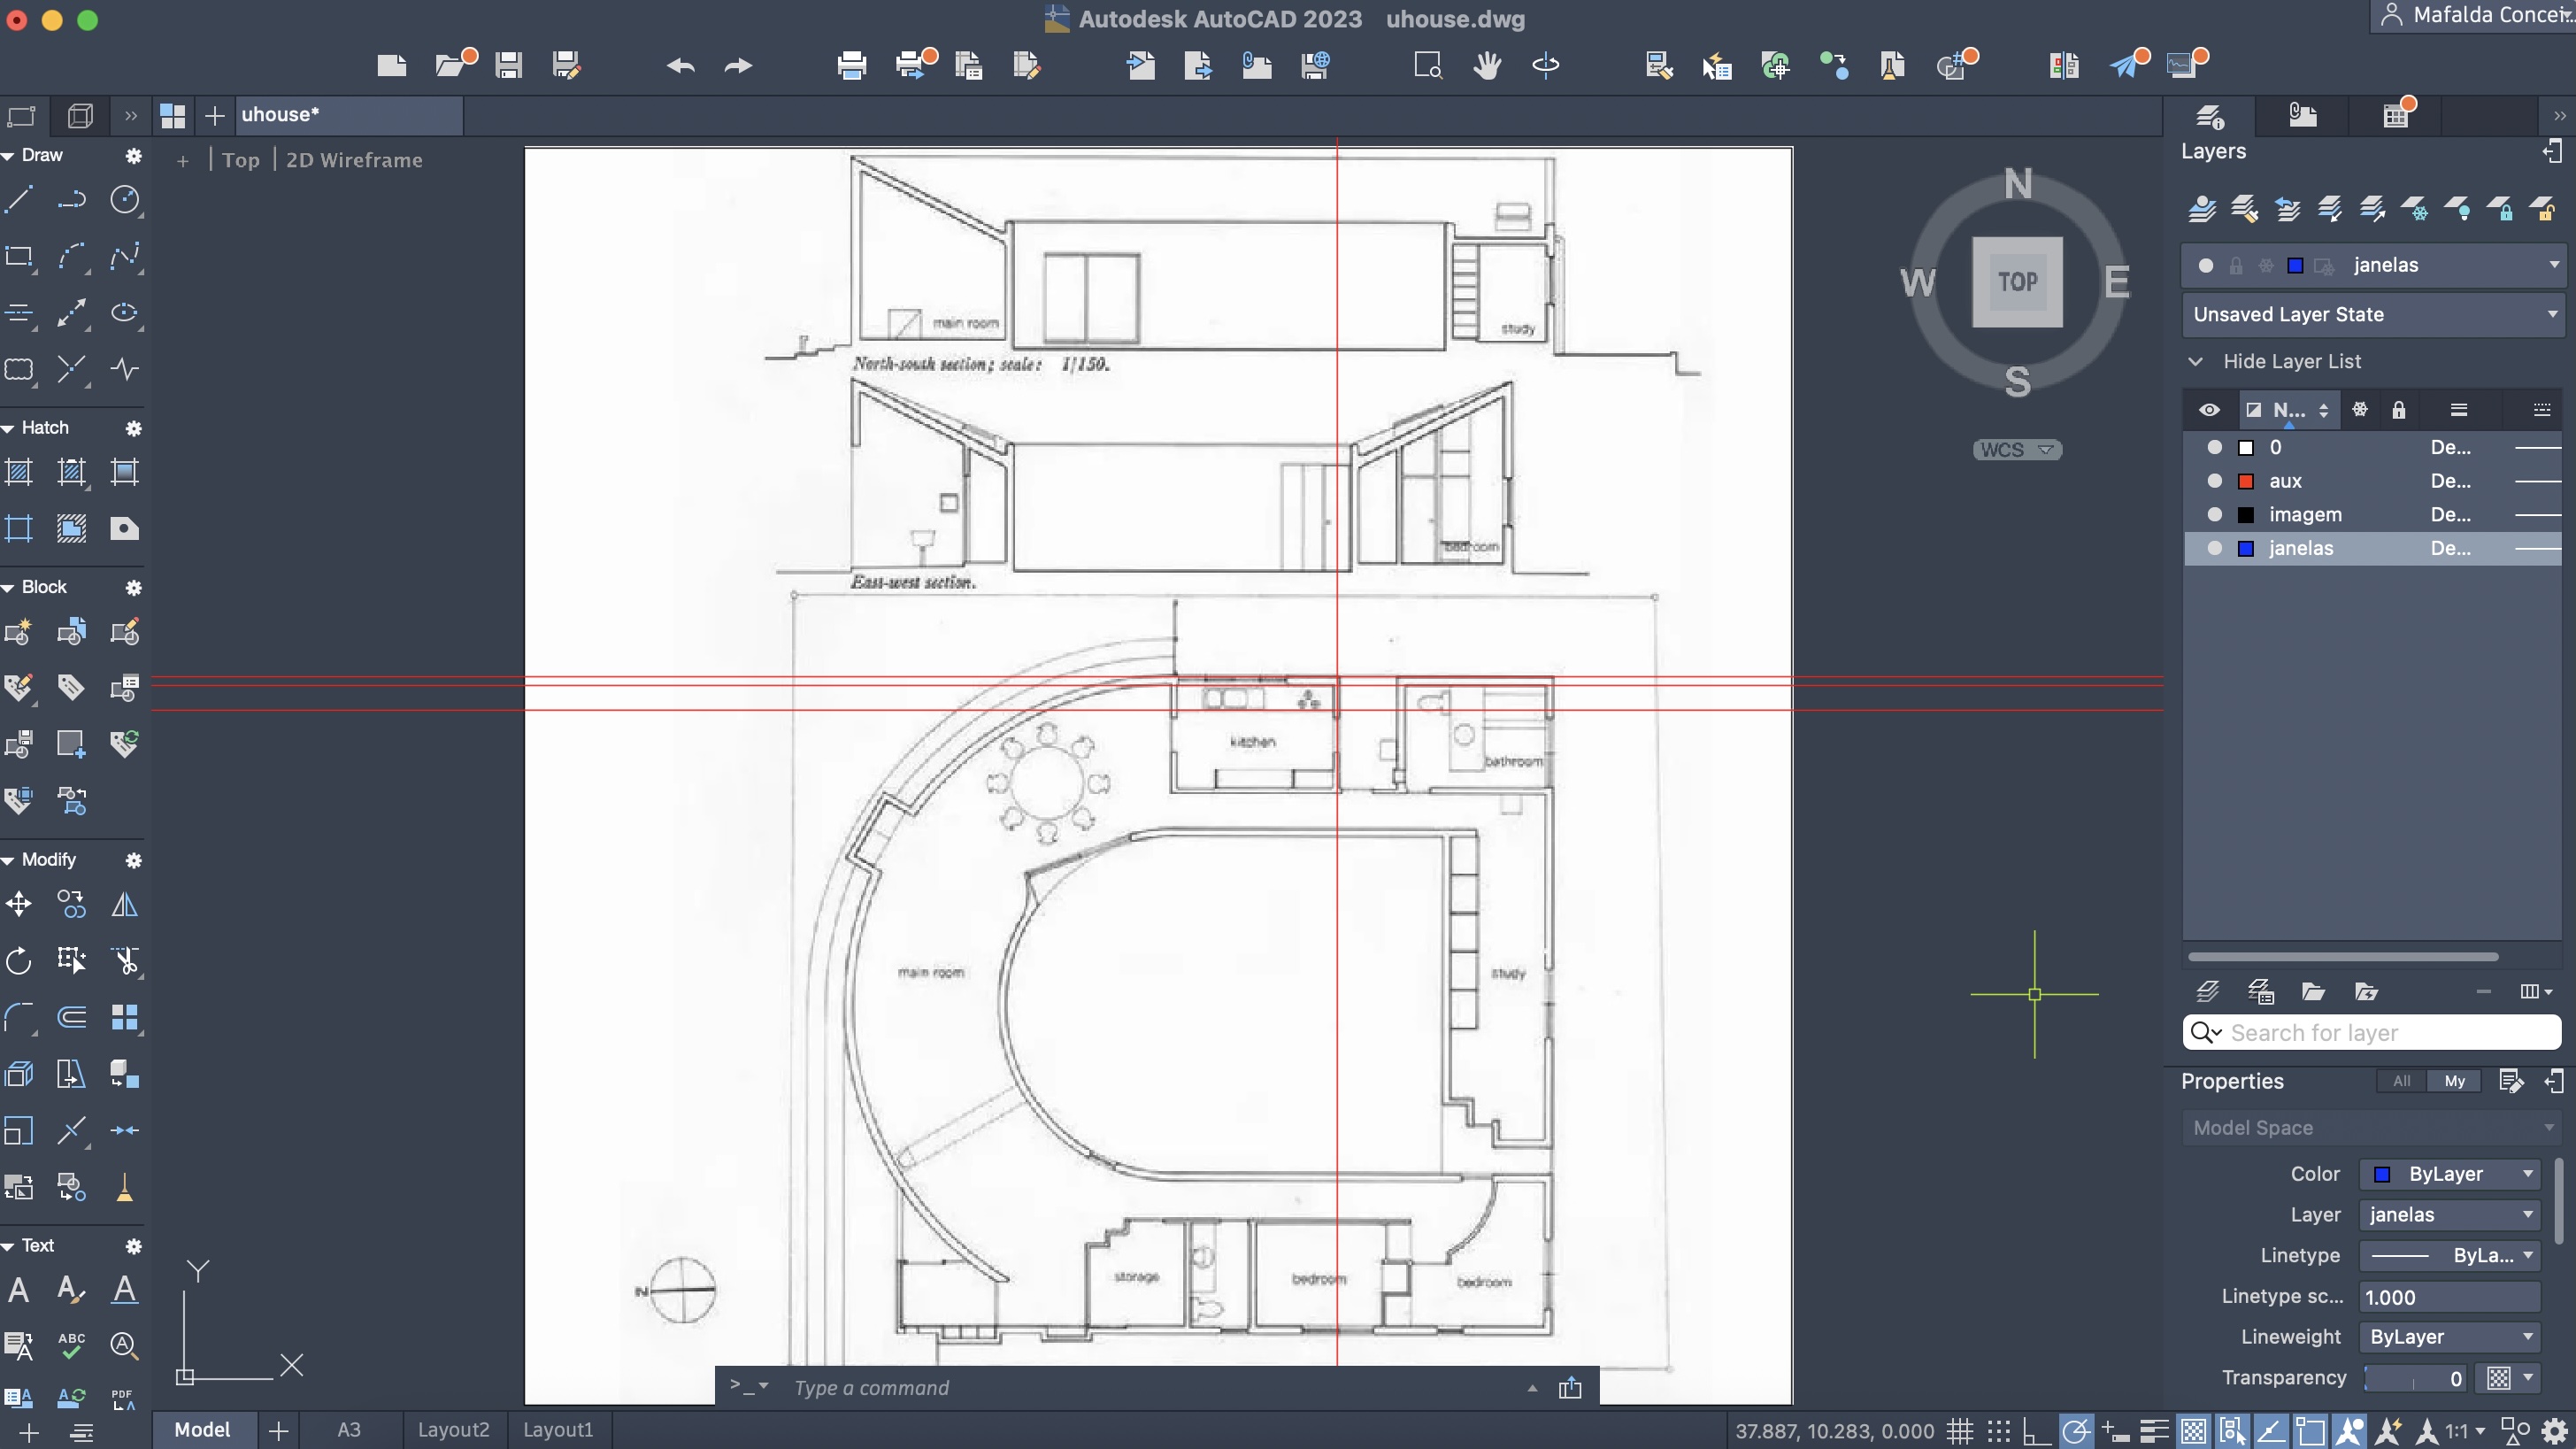Viewport: 2576px width, 1449px height.
Task: Collapse the Hide Layer List expander
Action: [x=2195, y=361]
